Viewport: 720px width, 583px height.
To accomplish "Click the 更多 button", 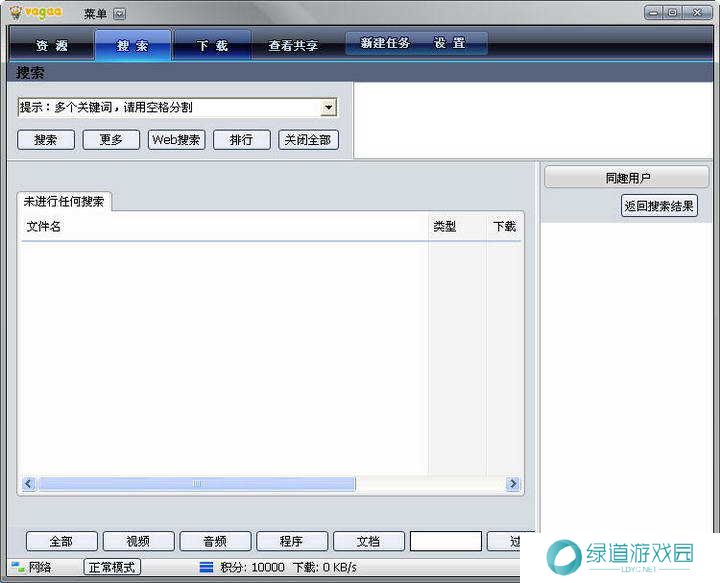I will pos(111,140).
